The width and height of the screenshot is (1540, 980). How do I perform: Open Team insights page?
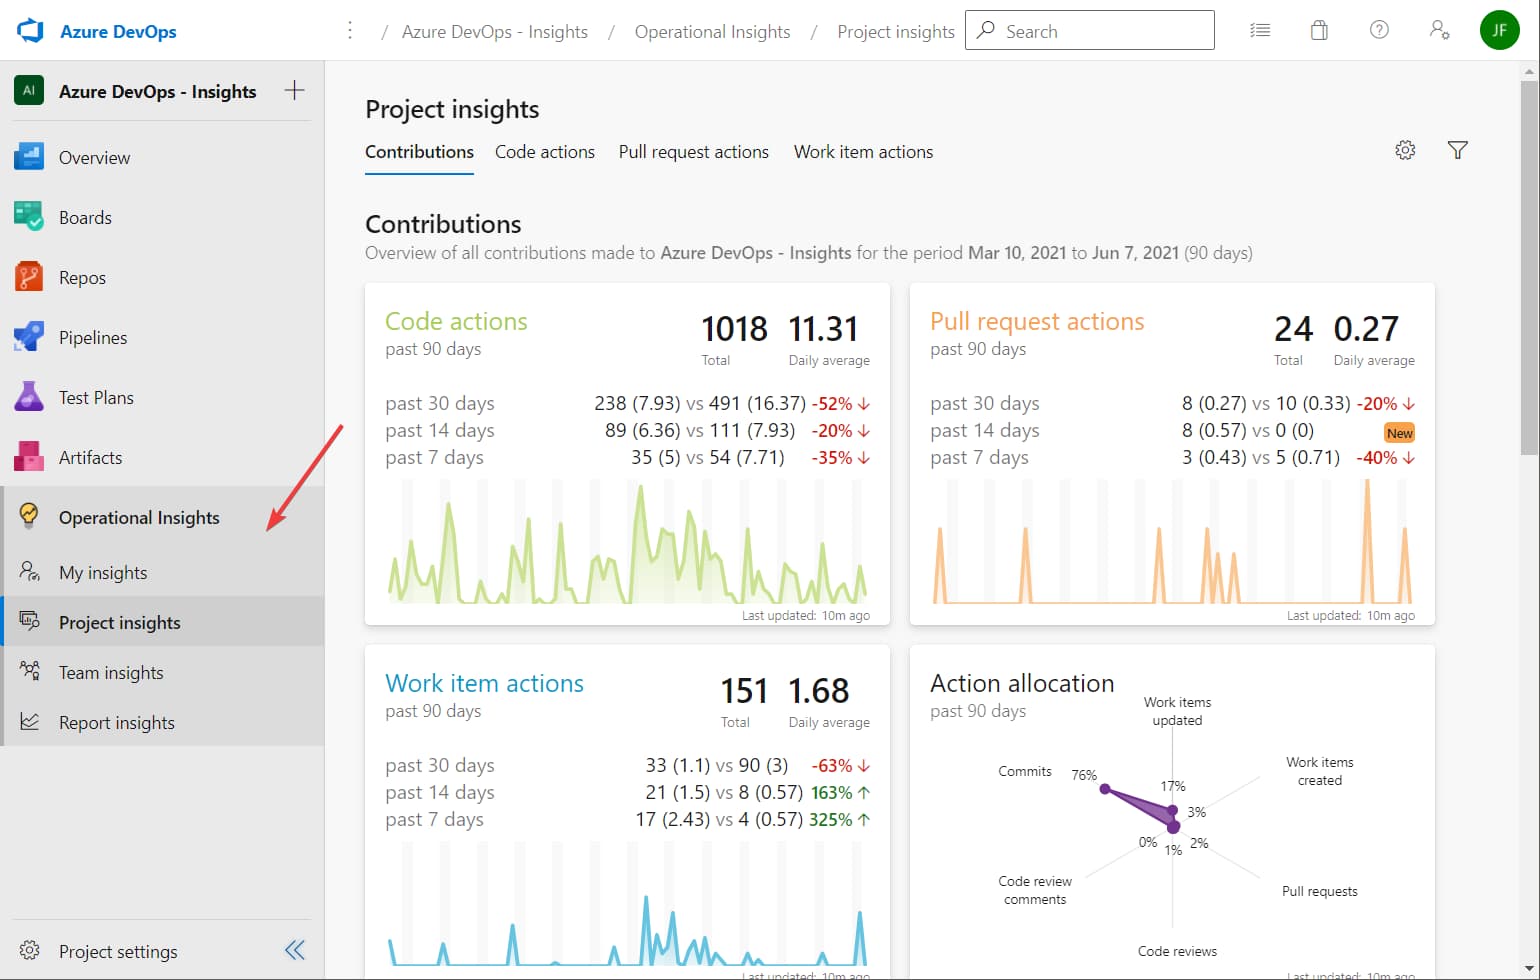pos(162,672)
